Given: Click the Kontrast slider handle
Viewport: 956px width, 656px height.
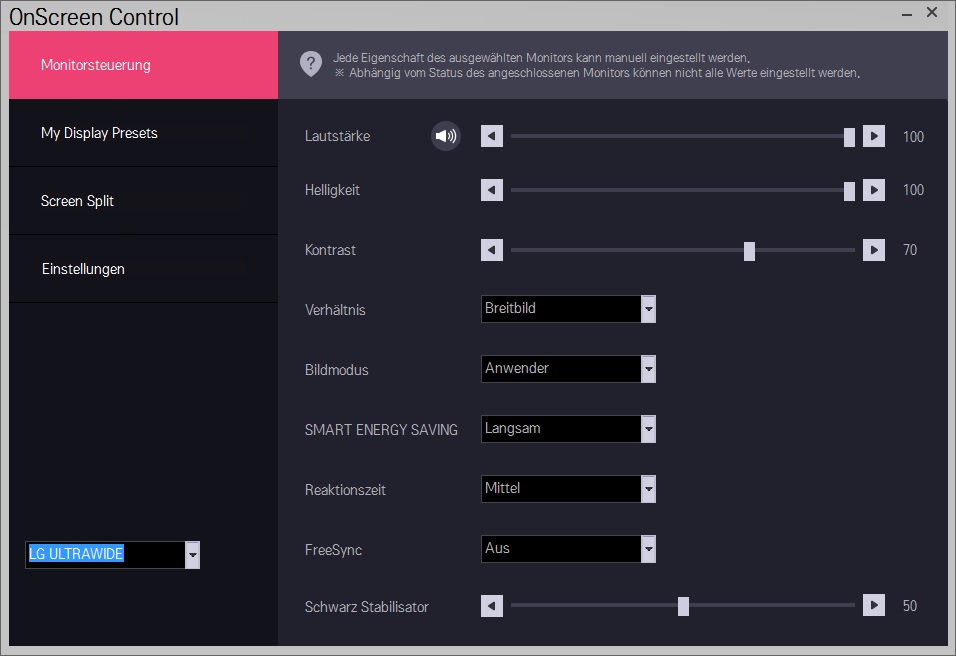Looking at the screenshot, I should pyautogui.click(x=749, y=251).
